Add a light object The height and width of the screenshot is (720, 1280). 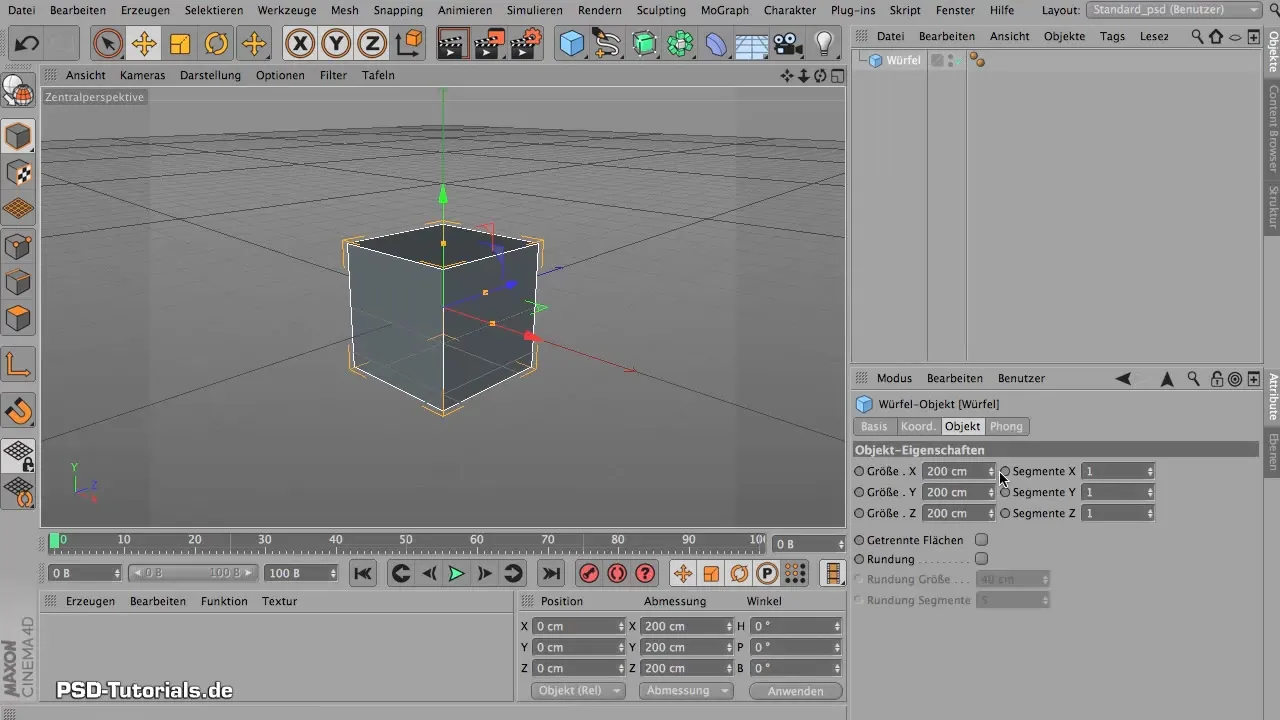[x=824, y=44]
